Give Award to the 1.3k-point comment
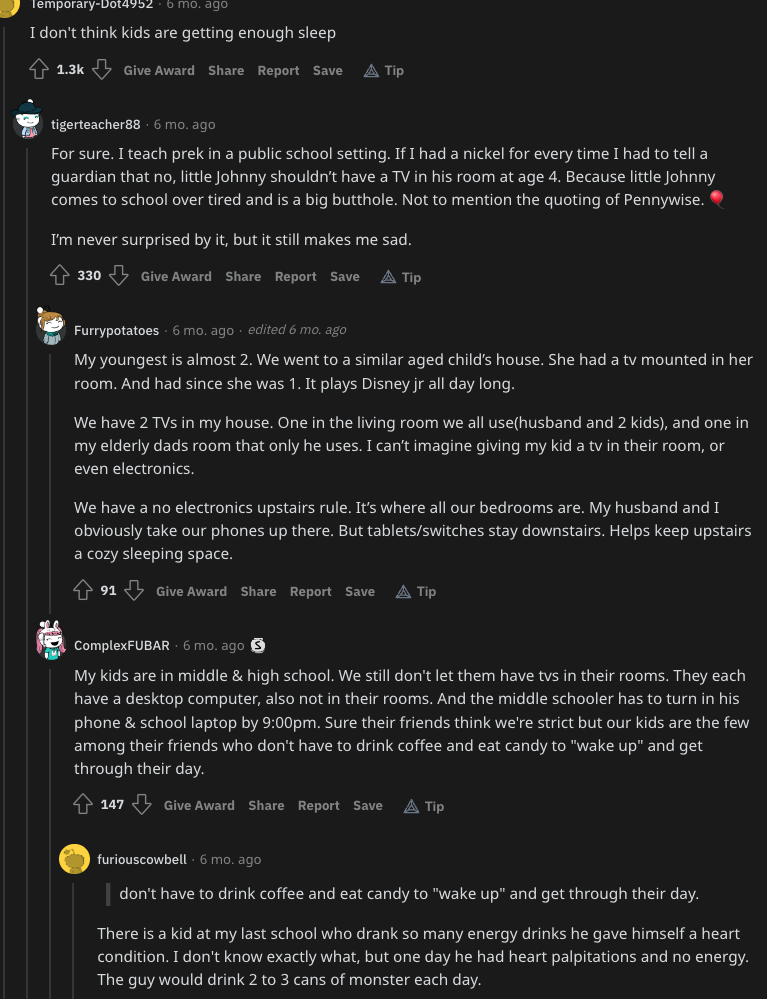The image size is (767, 999). pos(159,70)
